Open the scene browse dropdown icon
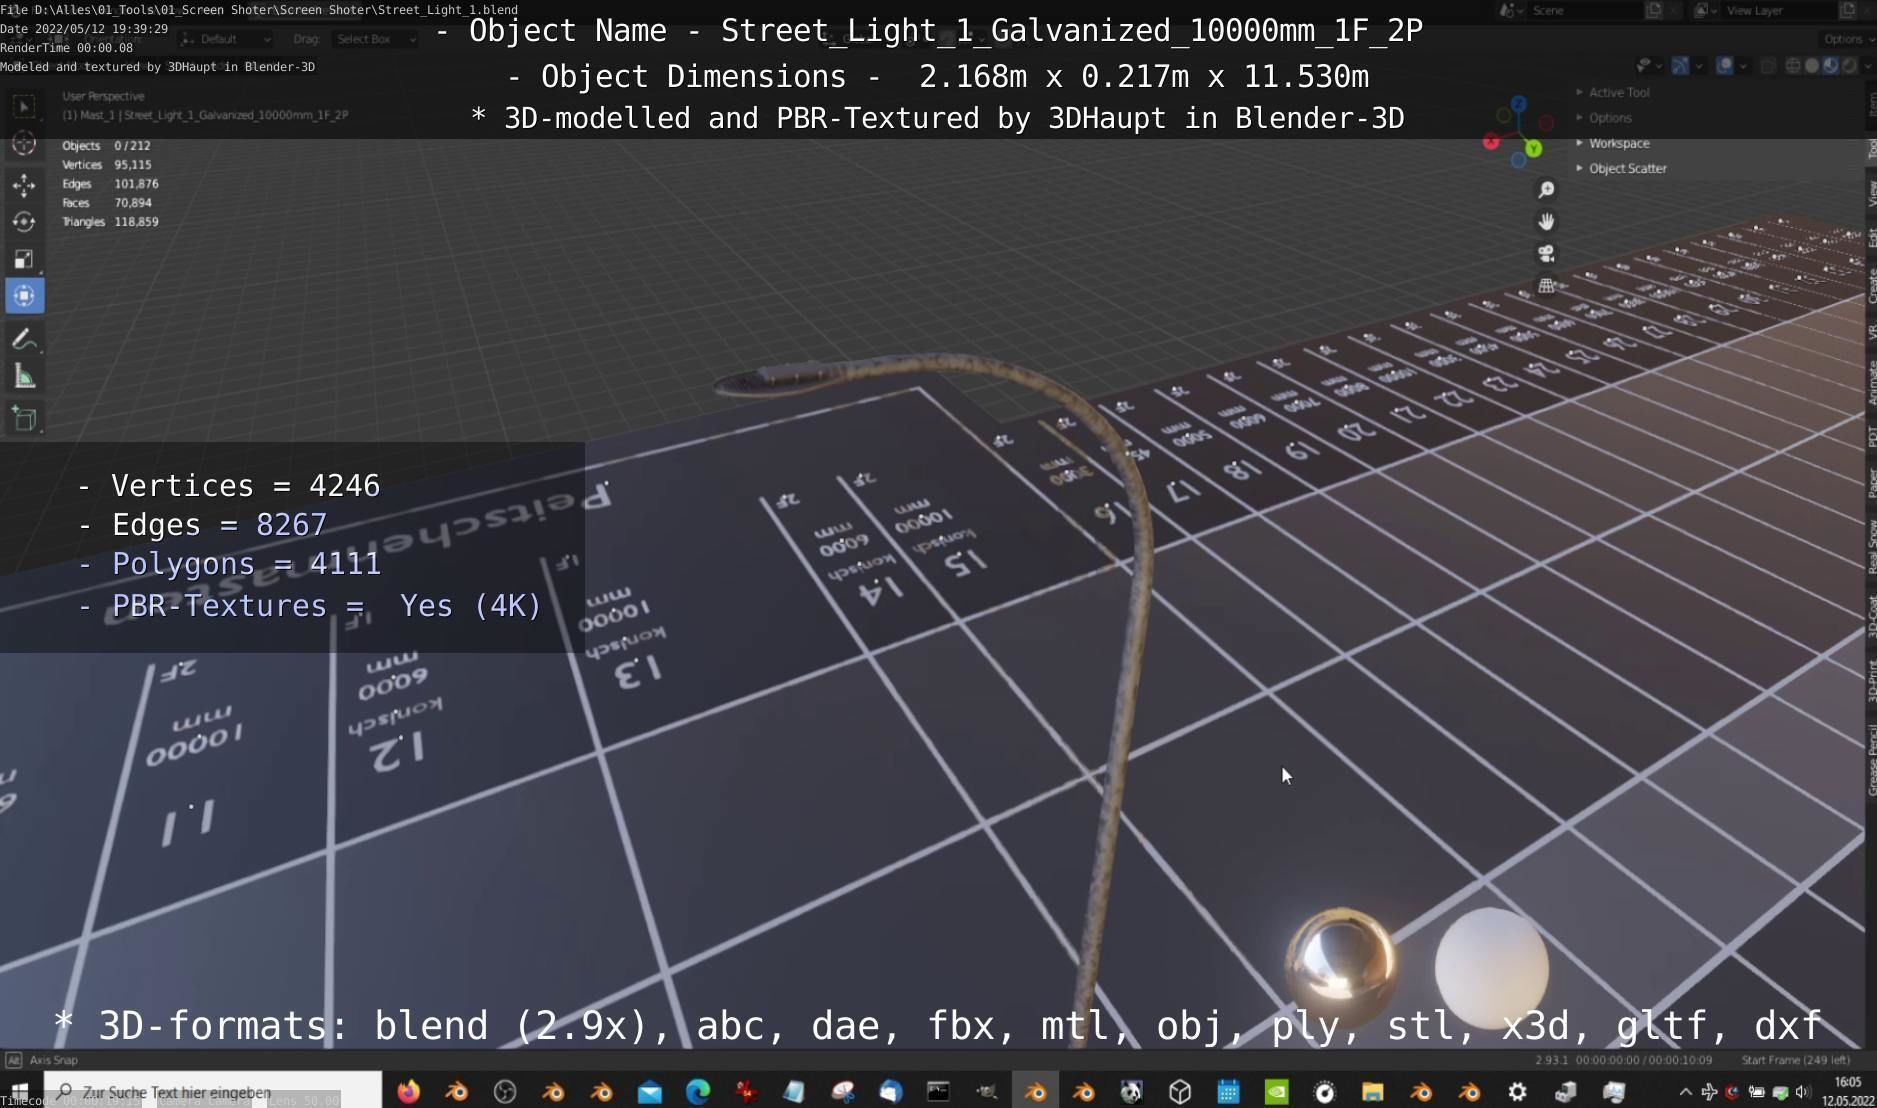This screenshot has height=1108, width=1877. pyautogui.click(x=1511, y=10)
